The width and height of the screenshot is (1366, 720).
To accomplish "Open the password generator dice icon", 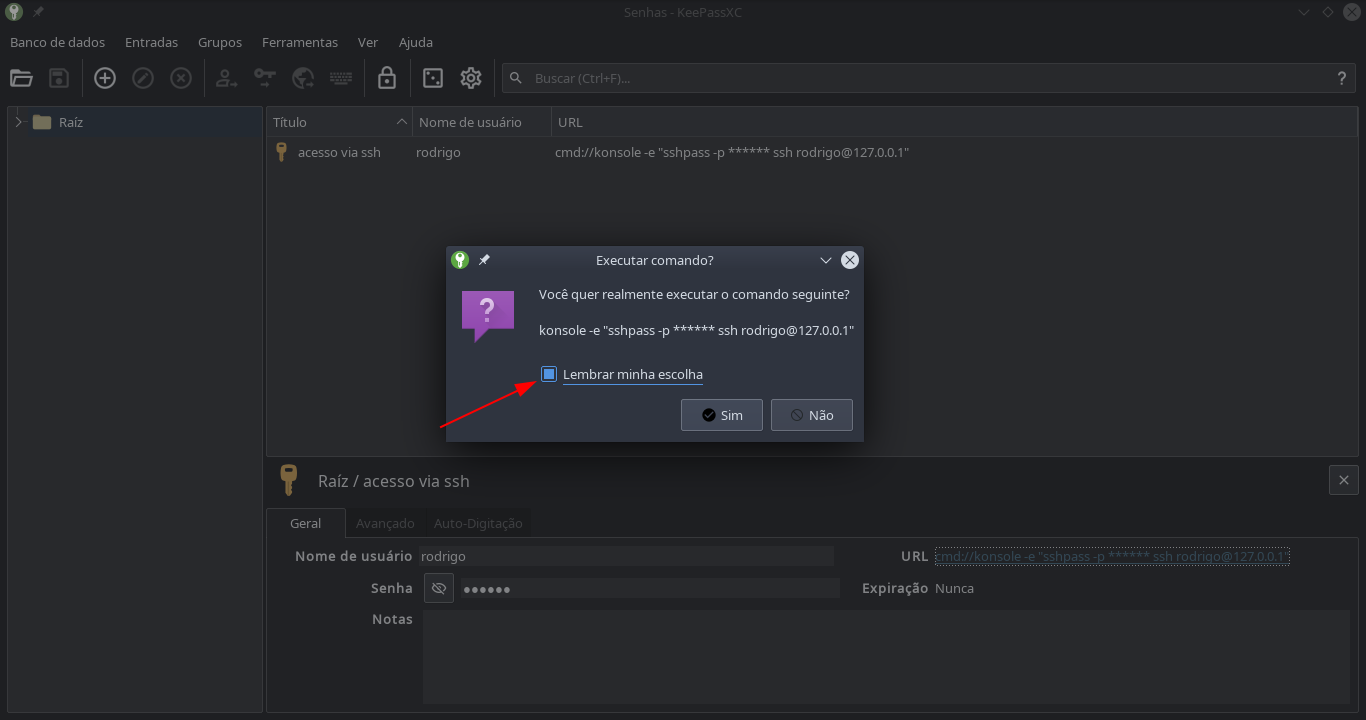I will click(433, 78).
